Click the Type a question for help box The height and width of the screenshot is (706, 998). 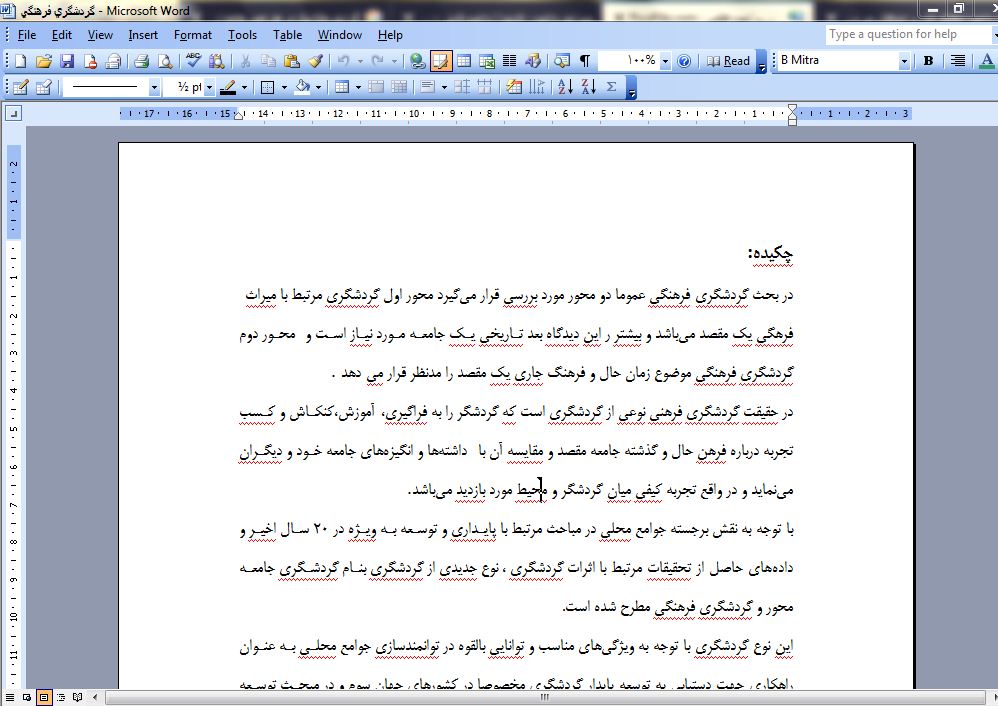(905, 34)
